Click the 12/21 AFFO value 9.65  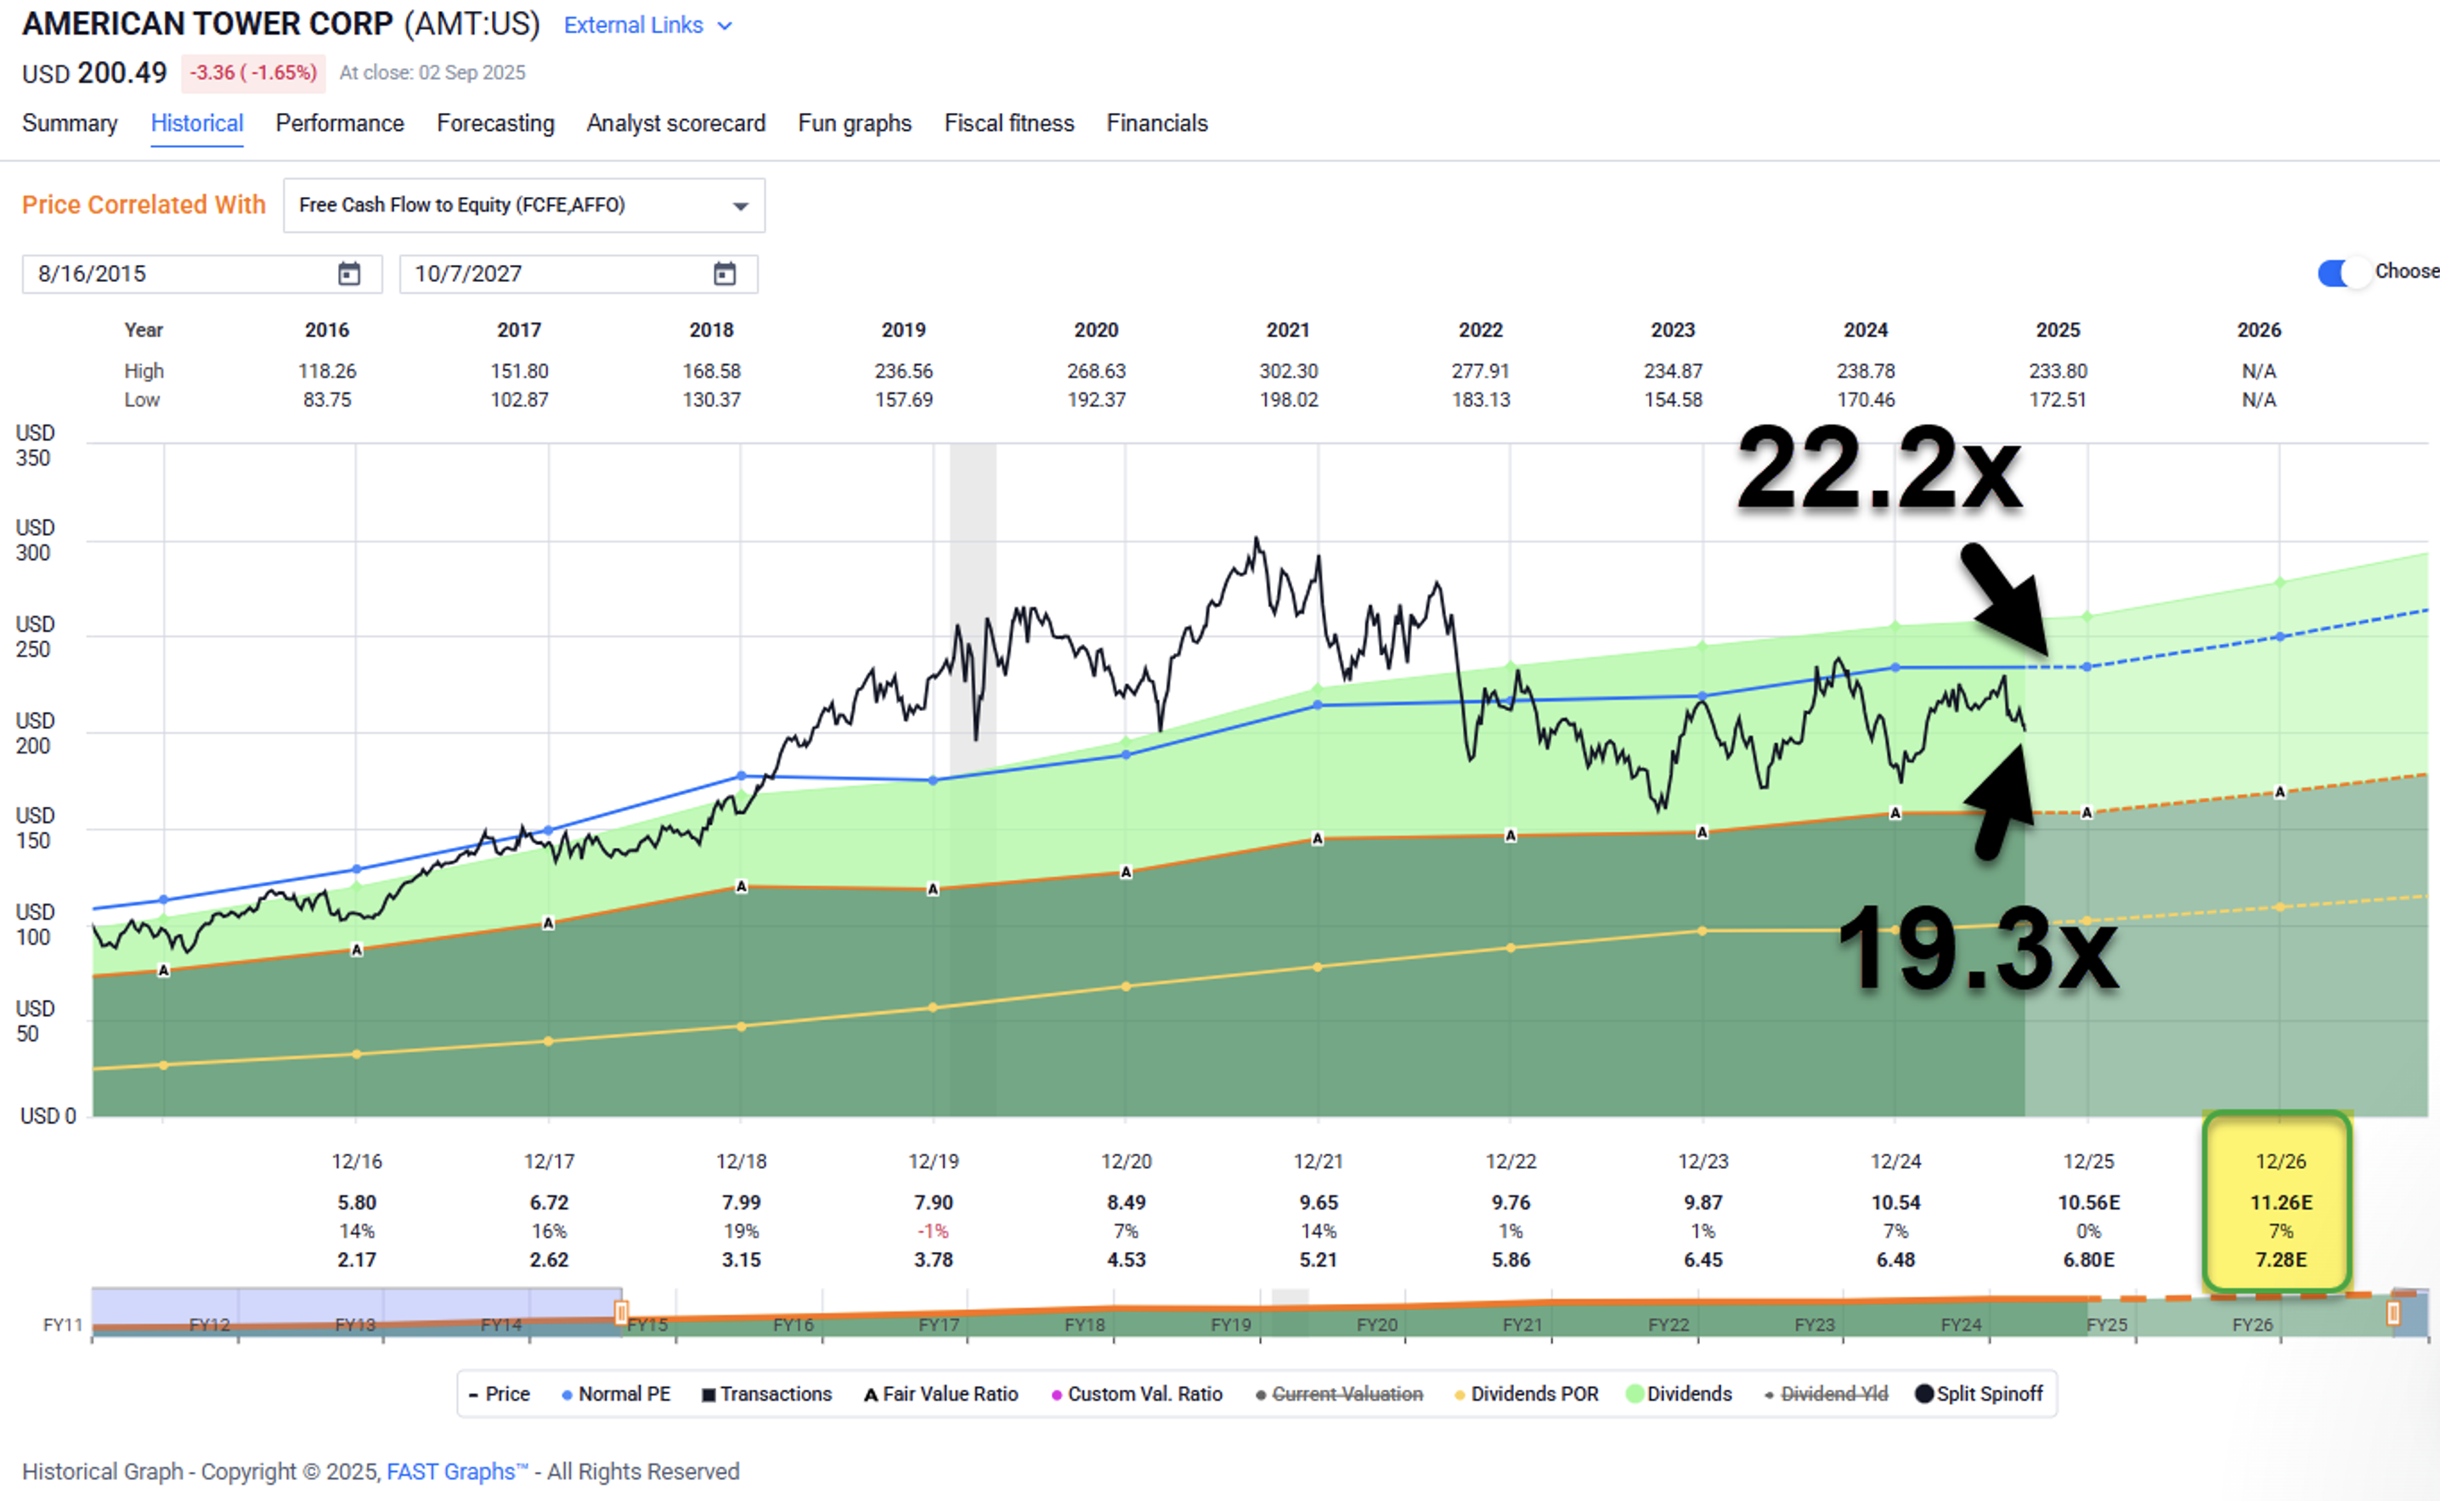pos(1318,1202)
